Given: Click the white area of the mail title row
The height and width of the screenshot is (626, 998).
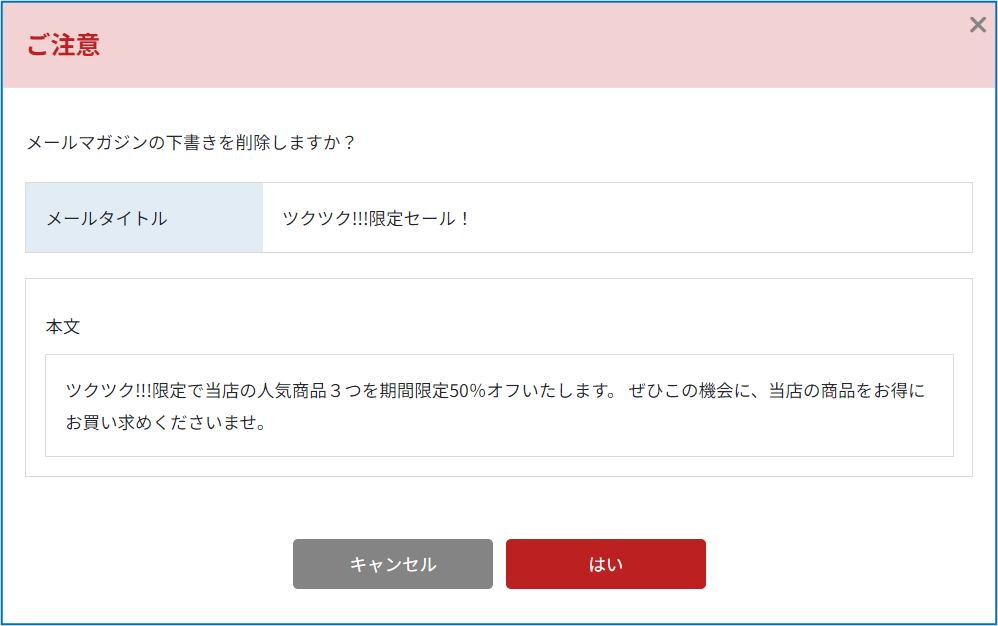Looking at the screenshot, I should (x=617, y=218).
